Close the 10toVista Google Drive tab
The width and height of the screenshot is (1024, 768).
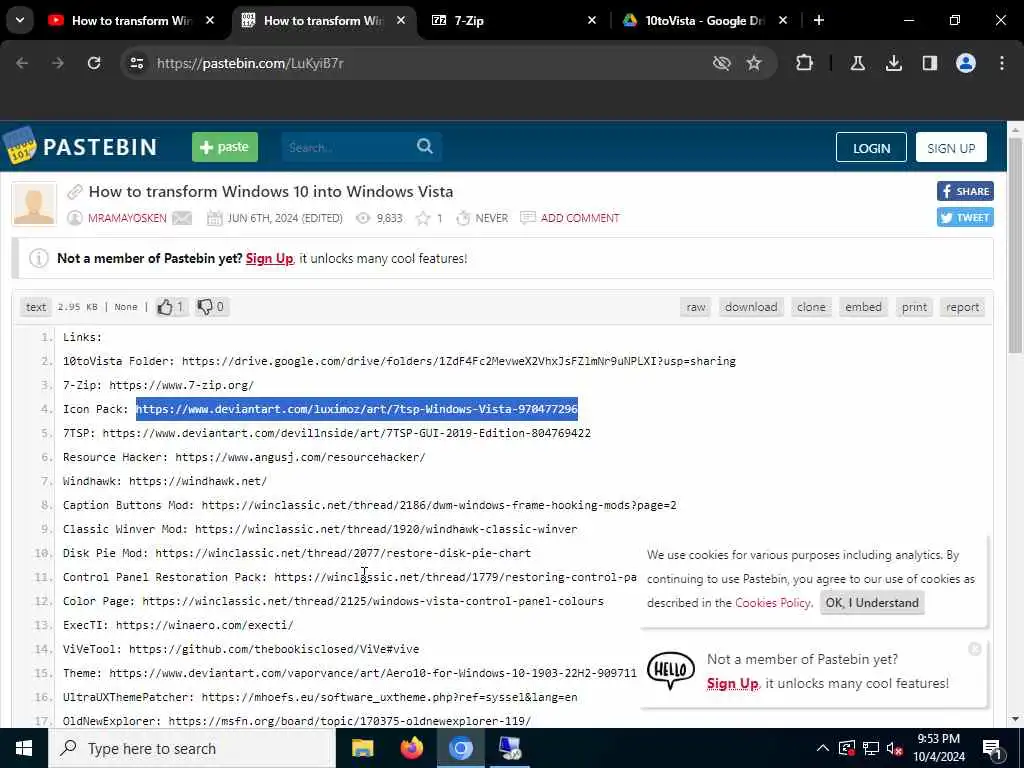click(x=783, y=21)
